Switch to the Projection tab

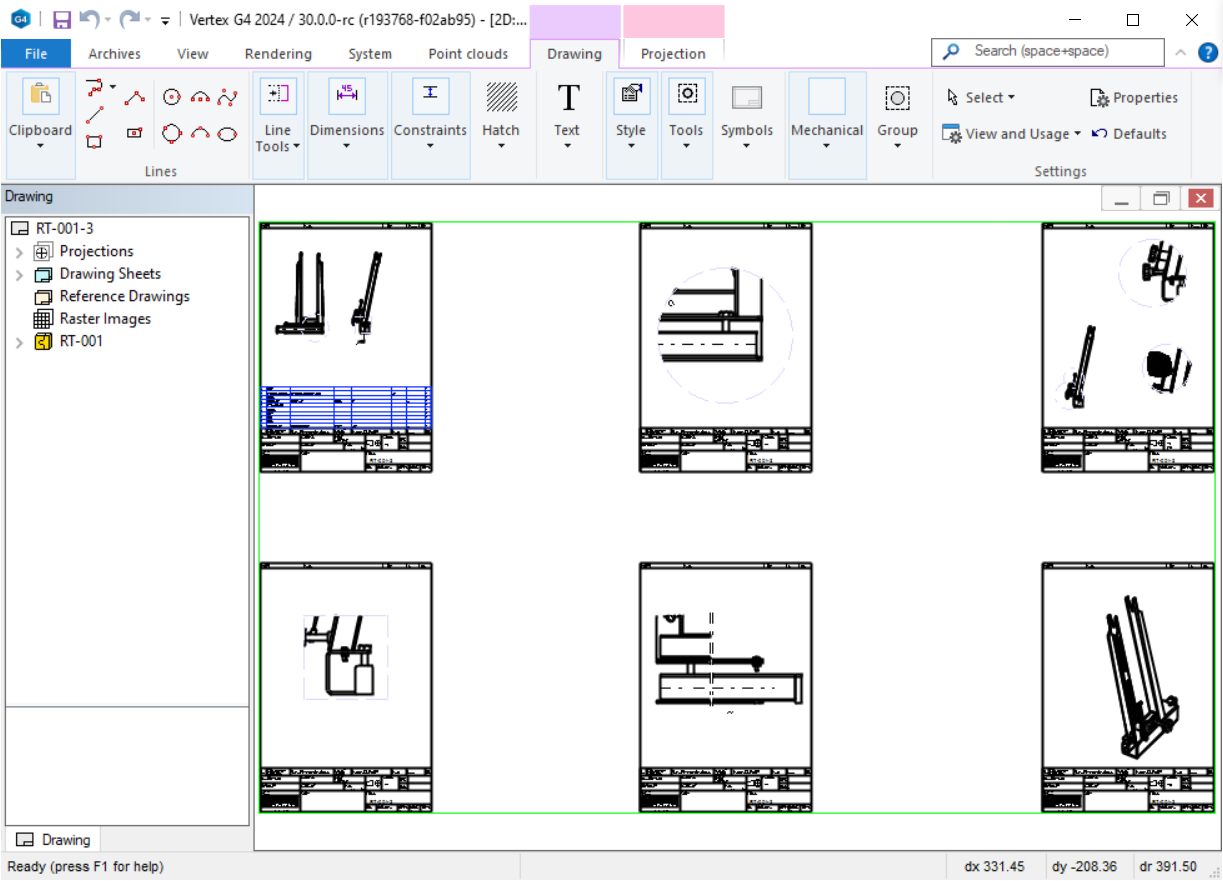click(672, 55)
